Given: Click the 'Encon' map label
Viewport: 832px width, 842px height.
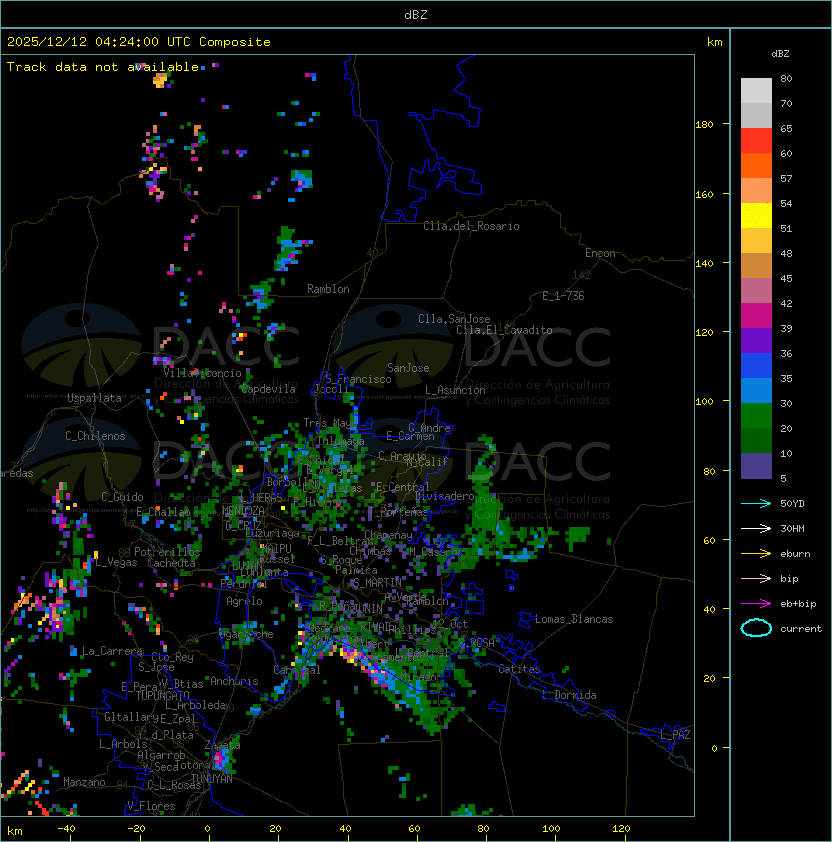Looking at the screenshot, I should pos(600,253).
